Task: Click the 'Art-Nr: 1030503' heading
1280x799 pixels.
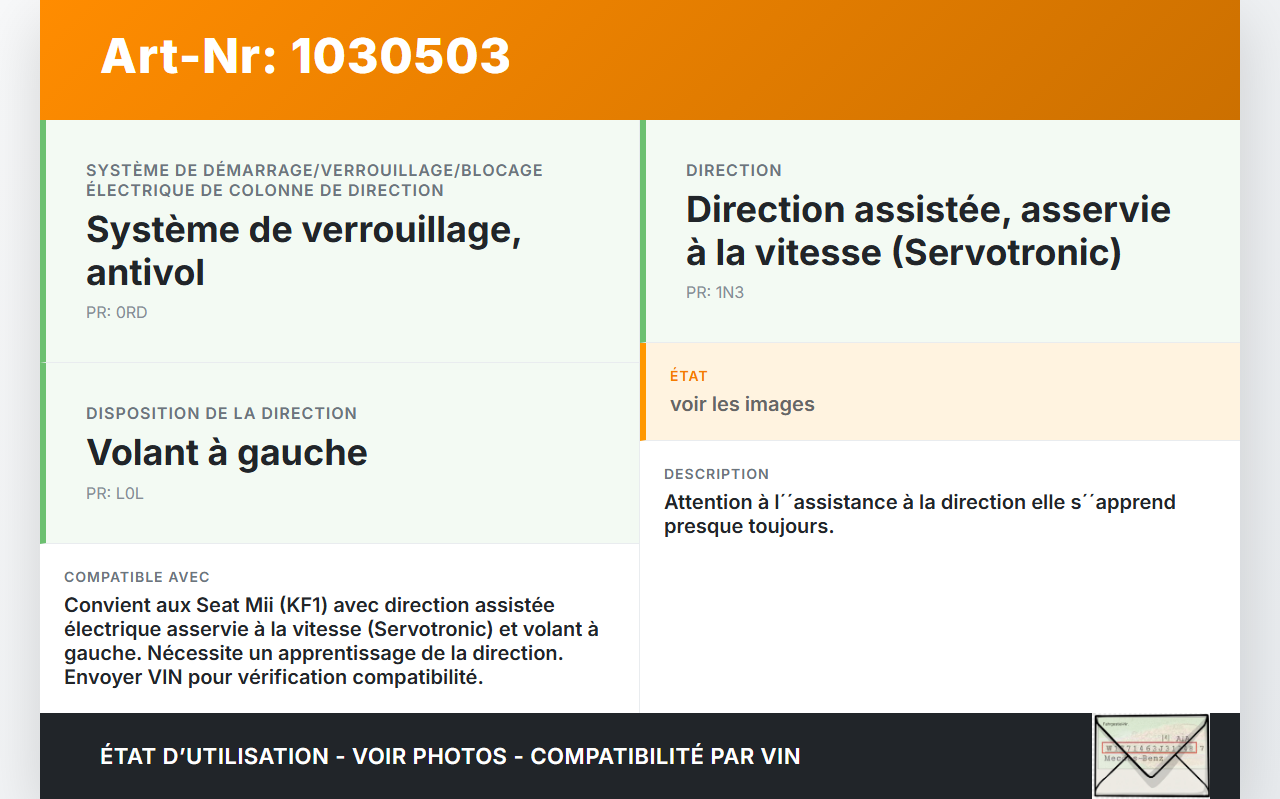Action: pyautogui.click(x=305, y=56)
